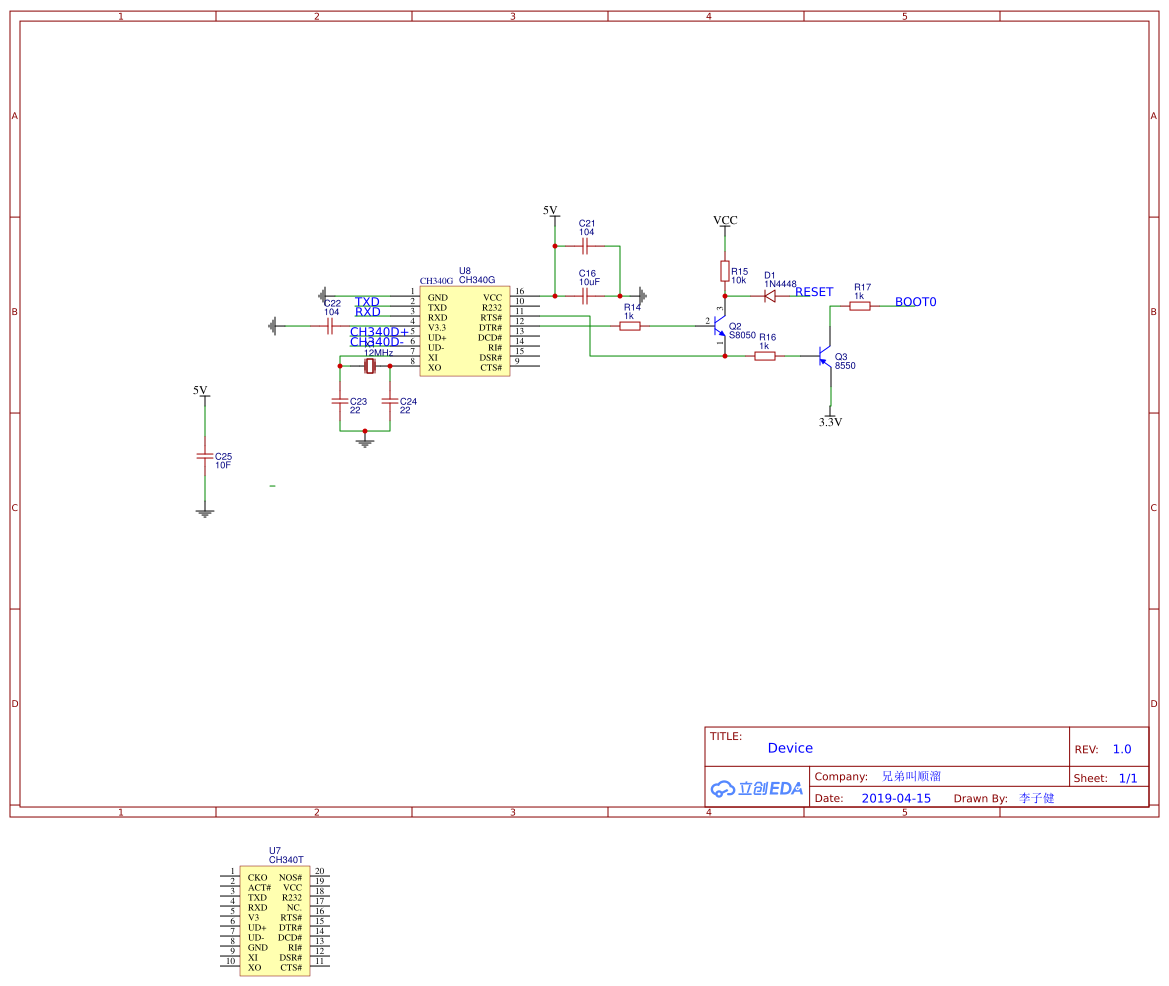The image size is (1169, 986).
Task: Click the R14 1k resistor symbol
Action: (x=630, y=326)
